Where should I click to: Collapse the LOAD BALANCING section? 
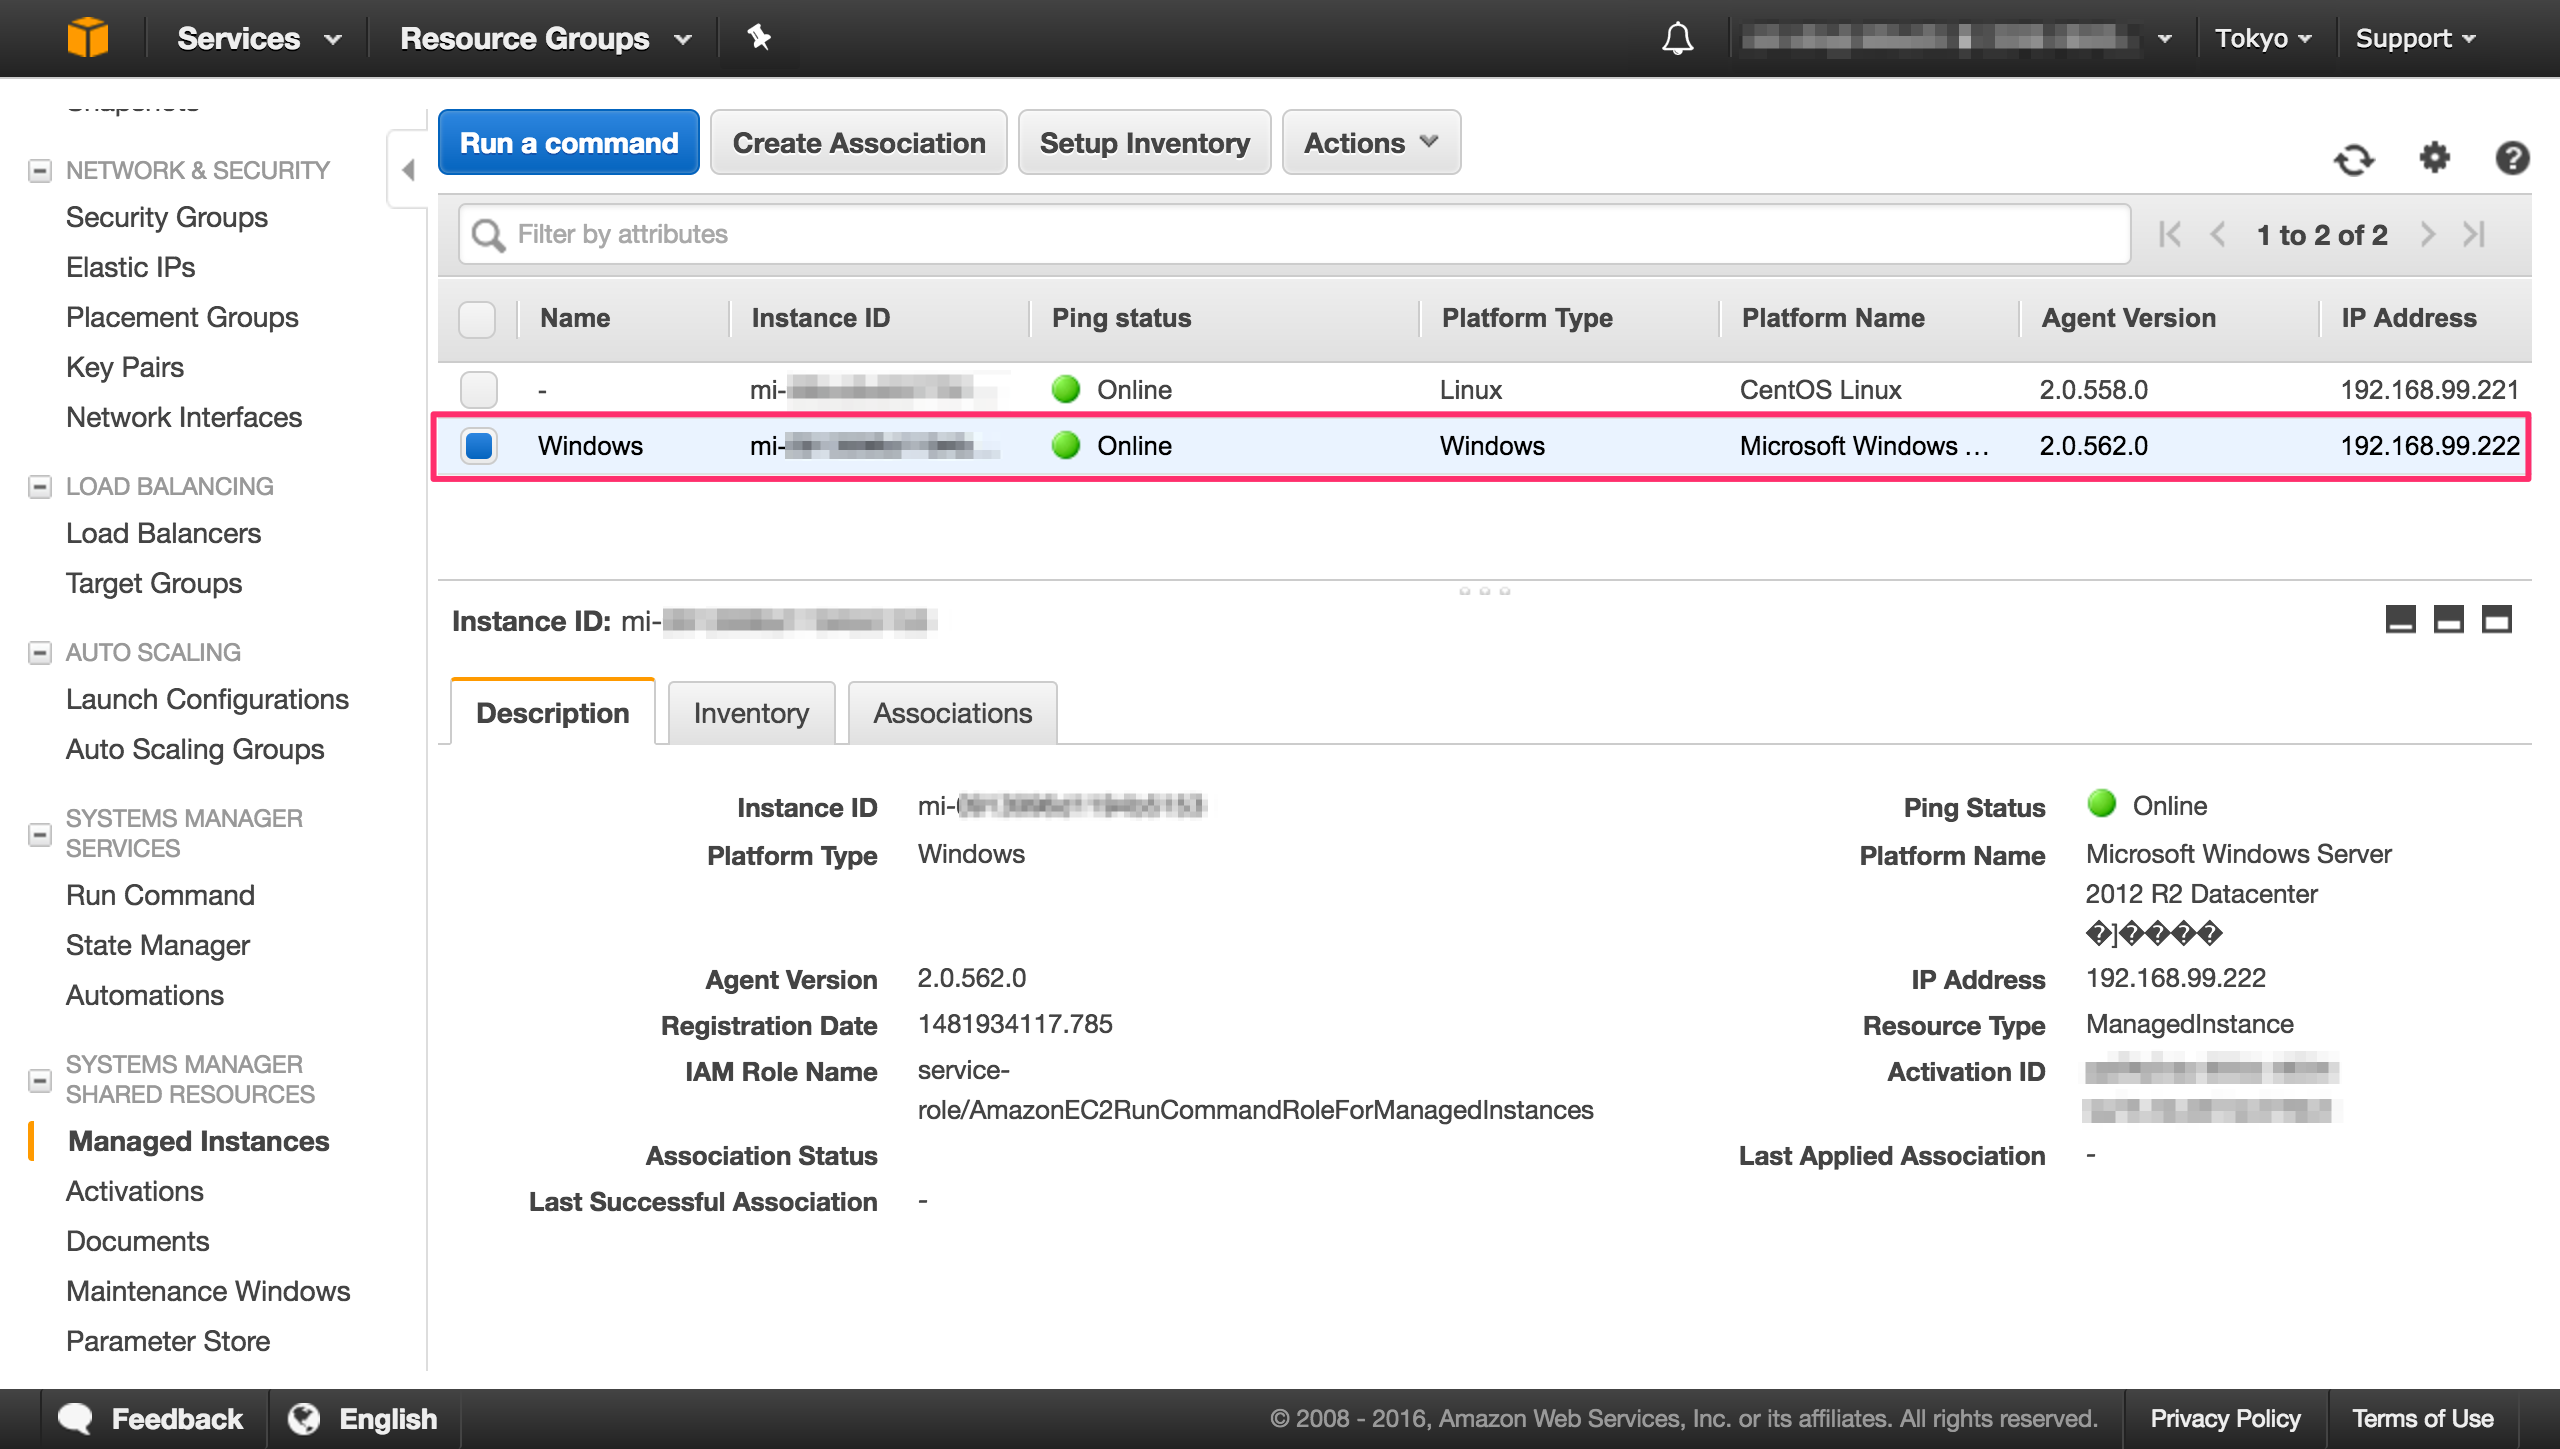40,486
